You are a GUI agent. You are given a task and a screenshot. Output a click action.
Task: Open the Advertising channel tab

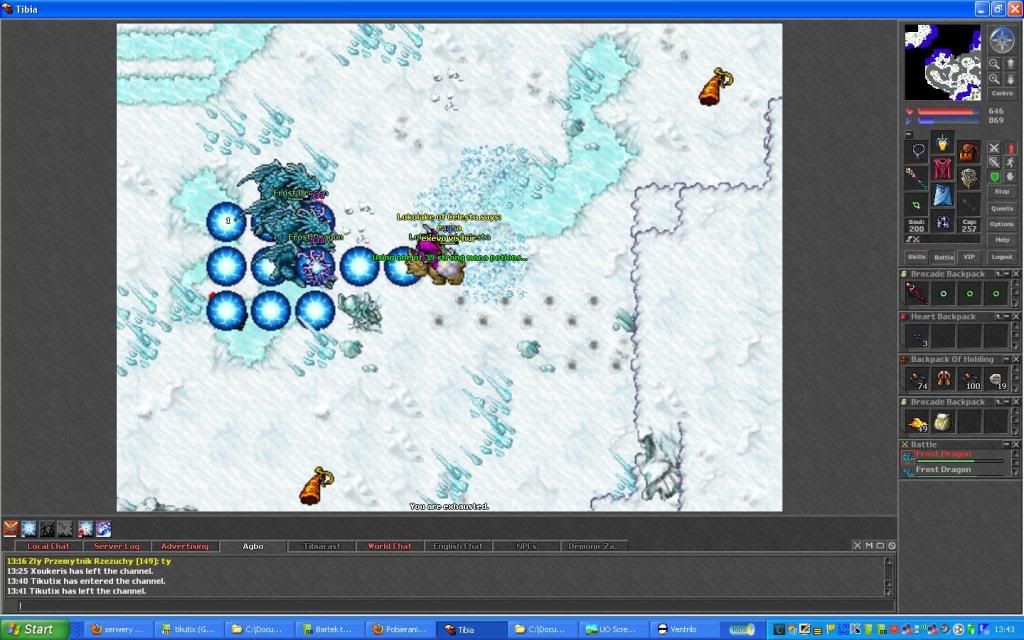[x=185, y=546]
